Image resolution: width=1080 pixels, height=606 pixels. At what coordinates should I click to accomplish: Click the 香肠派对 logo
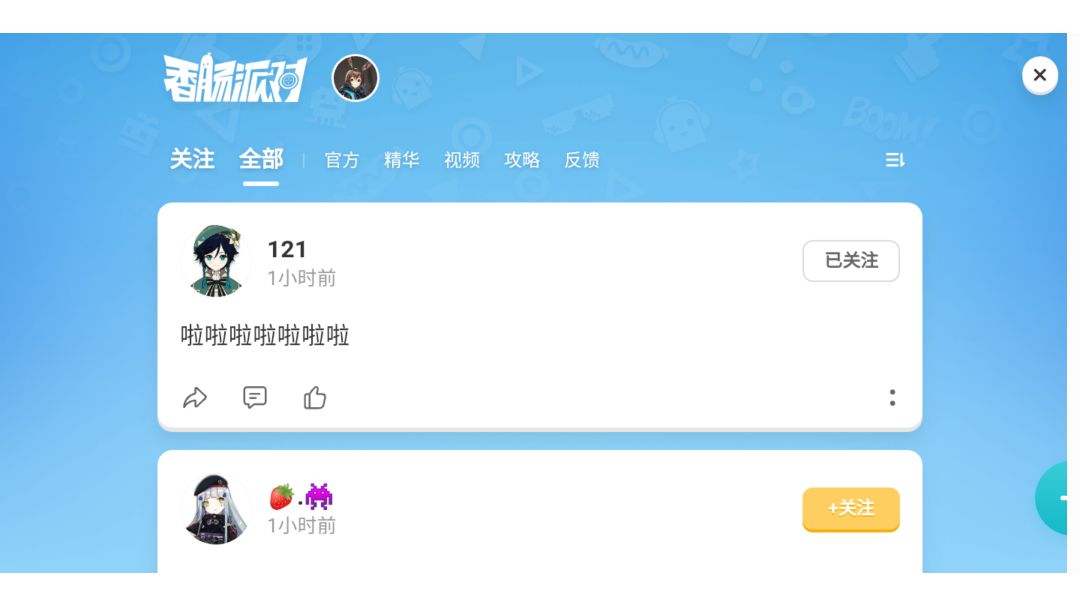coord(235,78)
